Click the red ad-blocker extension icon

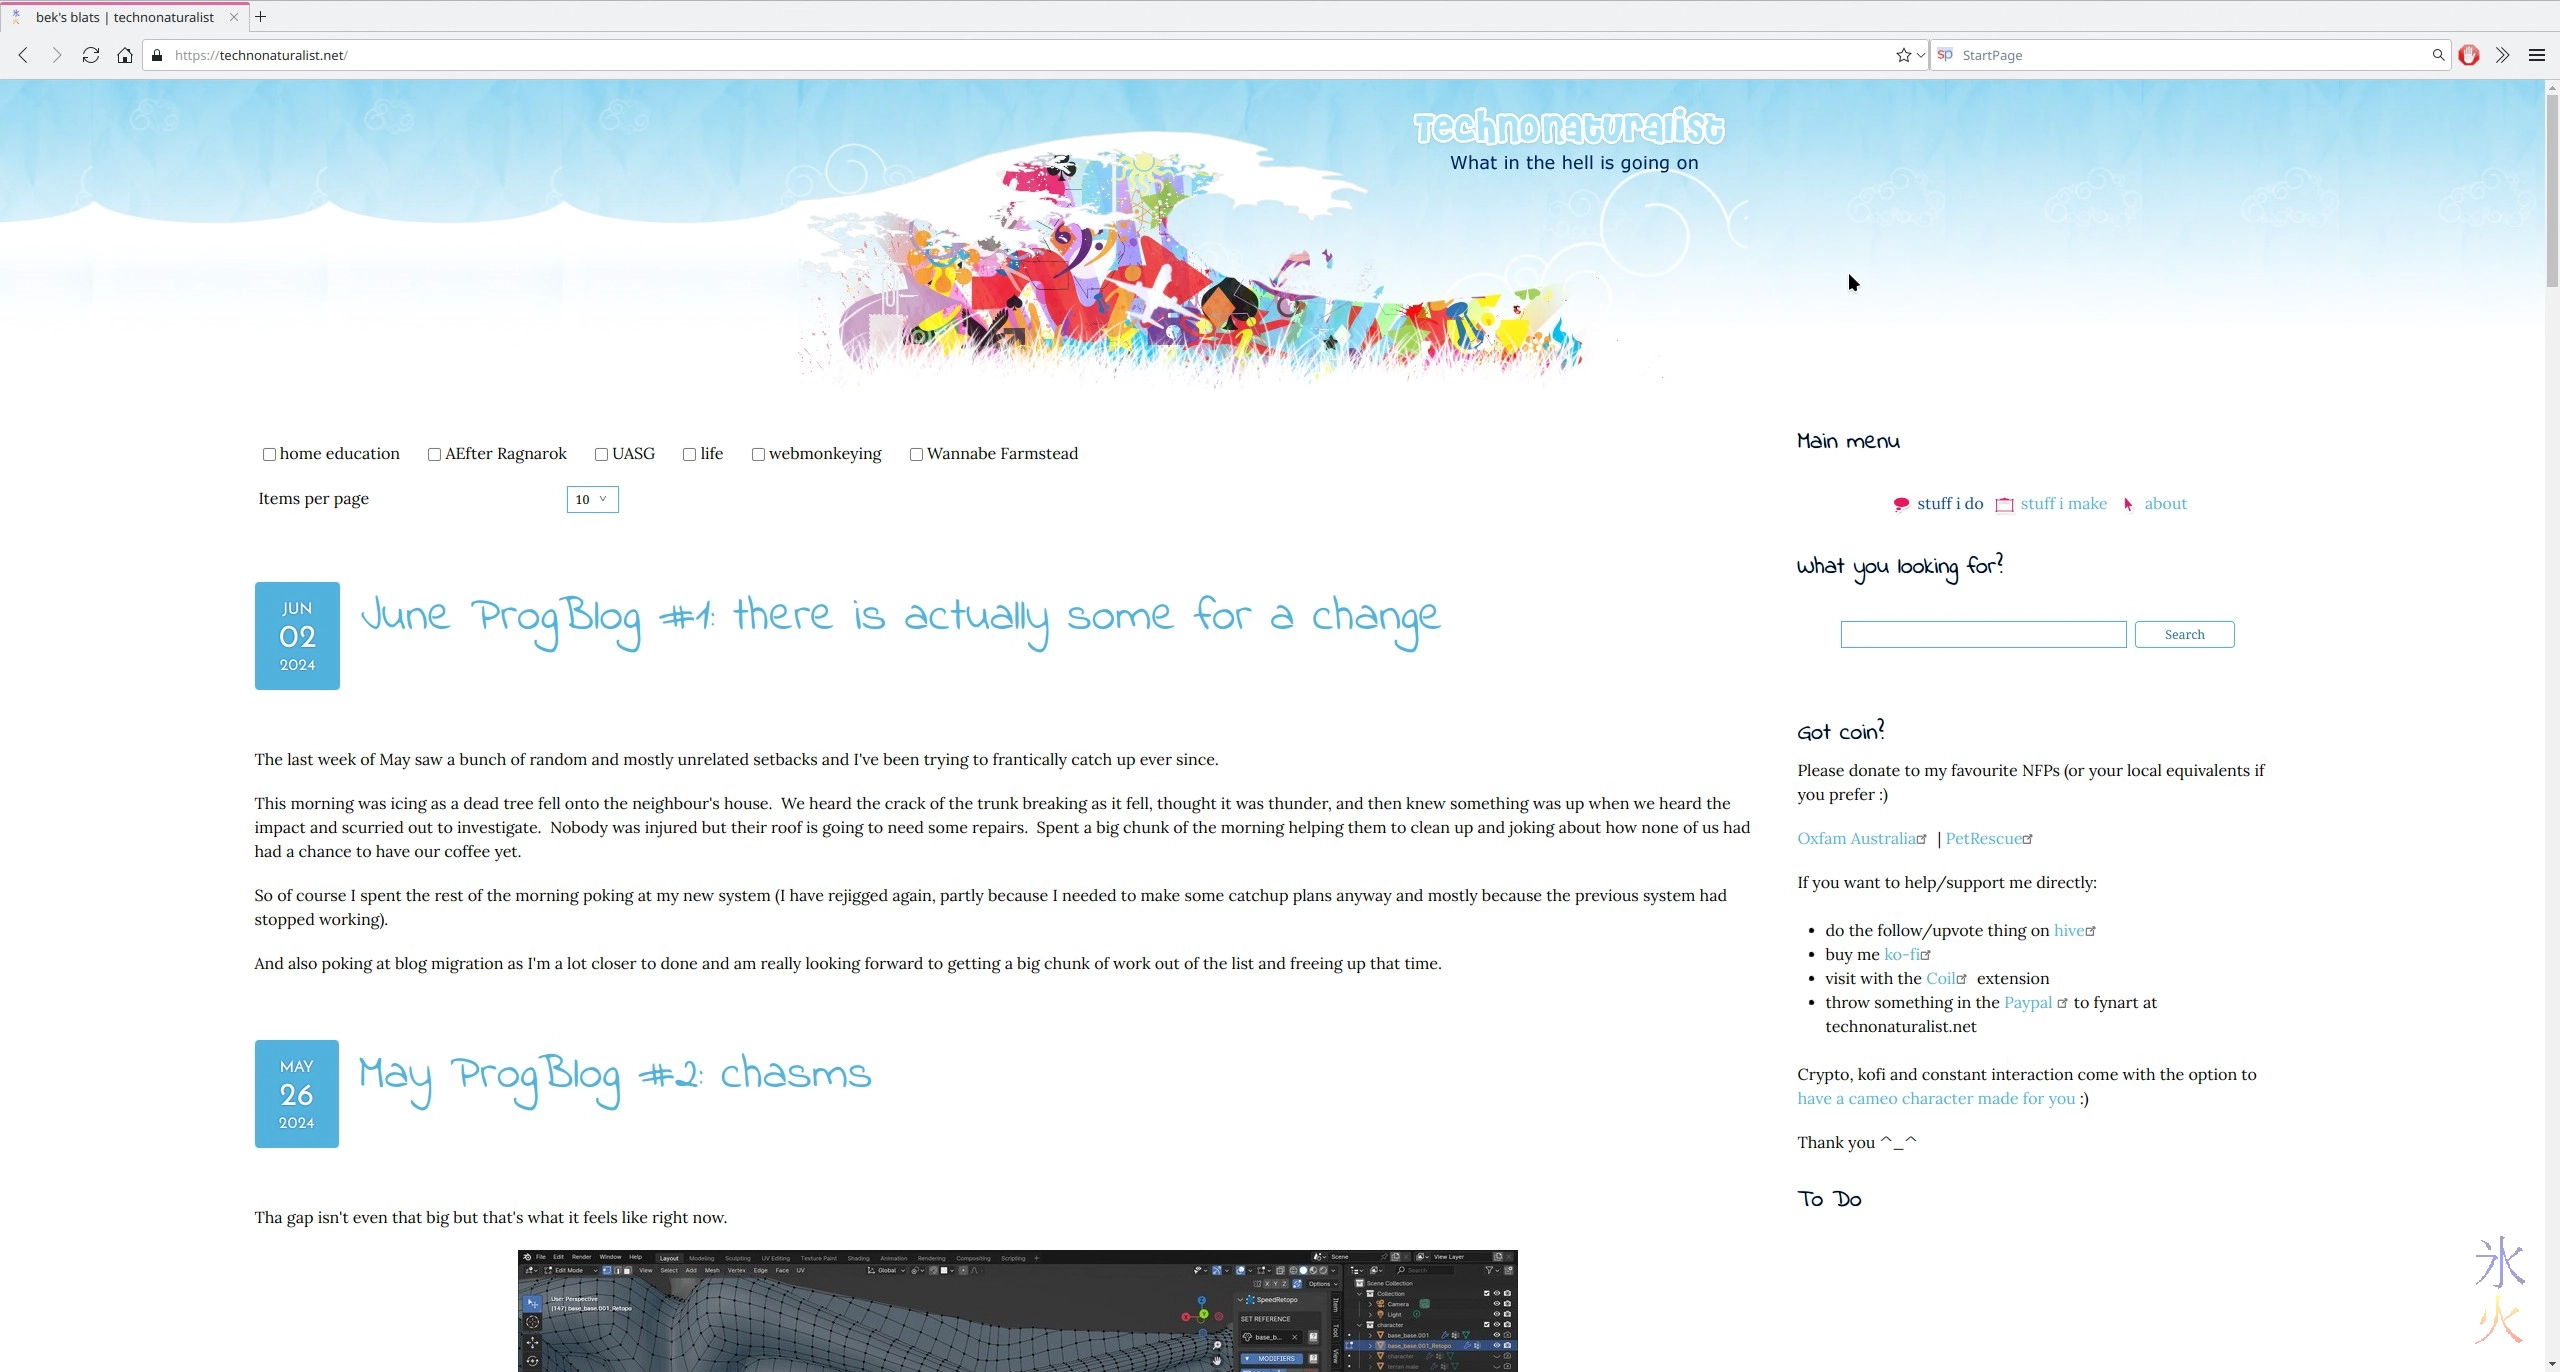pos(2468,55)
